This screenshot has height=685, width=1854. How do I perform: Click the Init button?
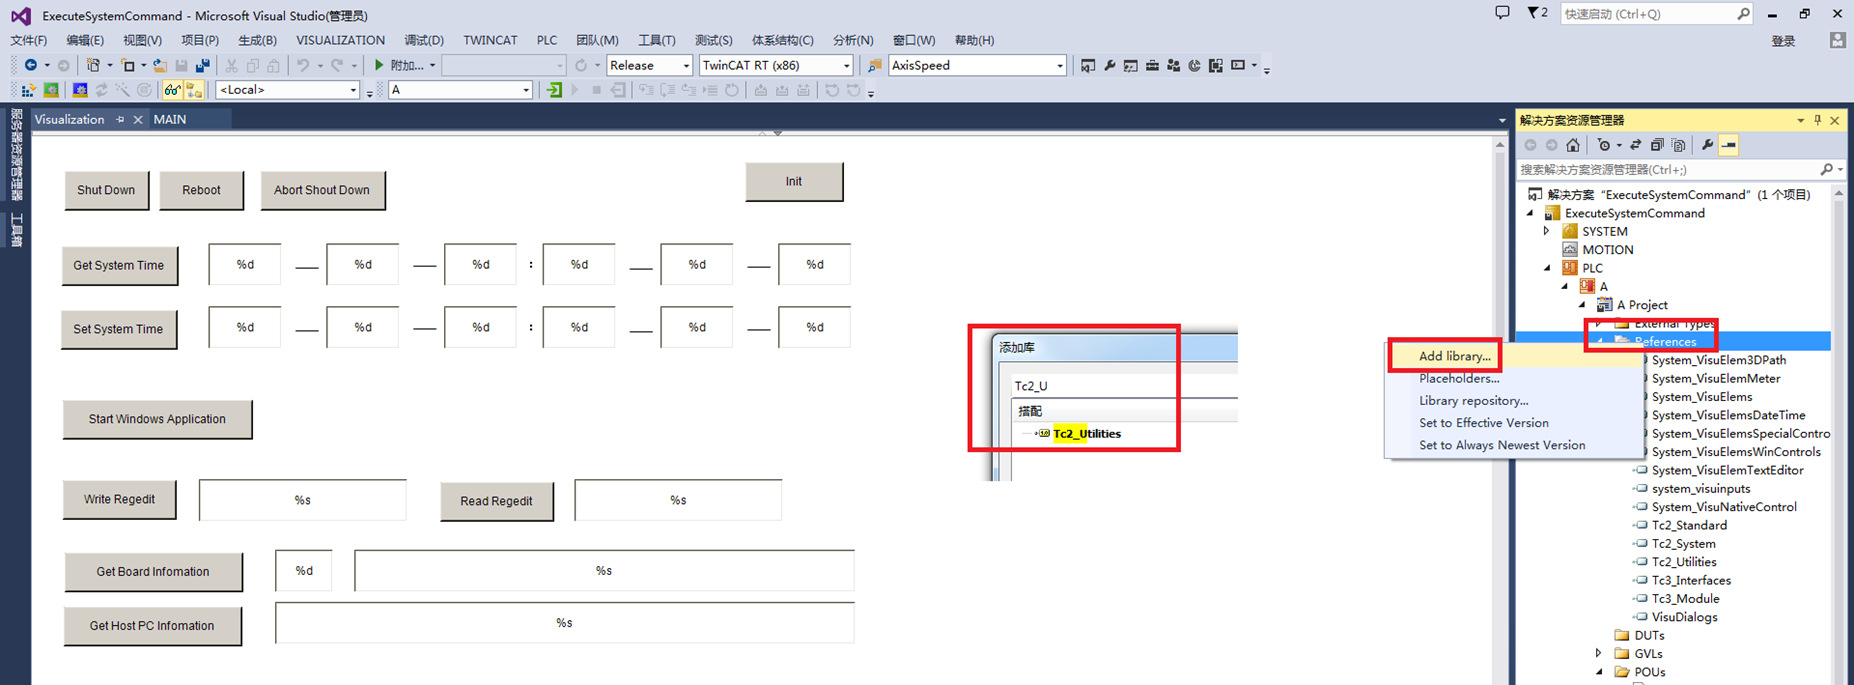click(794, 181)
